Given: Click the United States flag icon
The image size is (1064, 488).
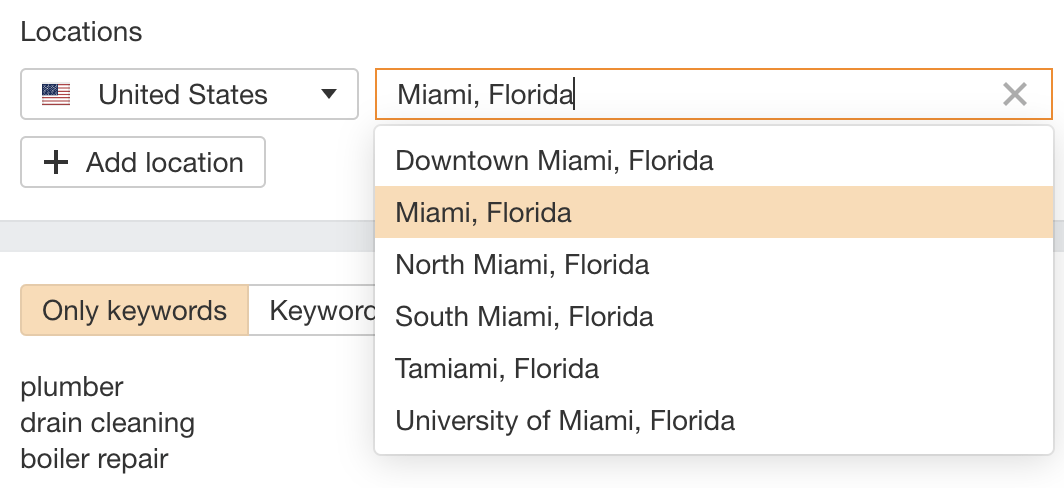Looking at the screenshot, I should 56,94.
